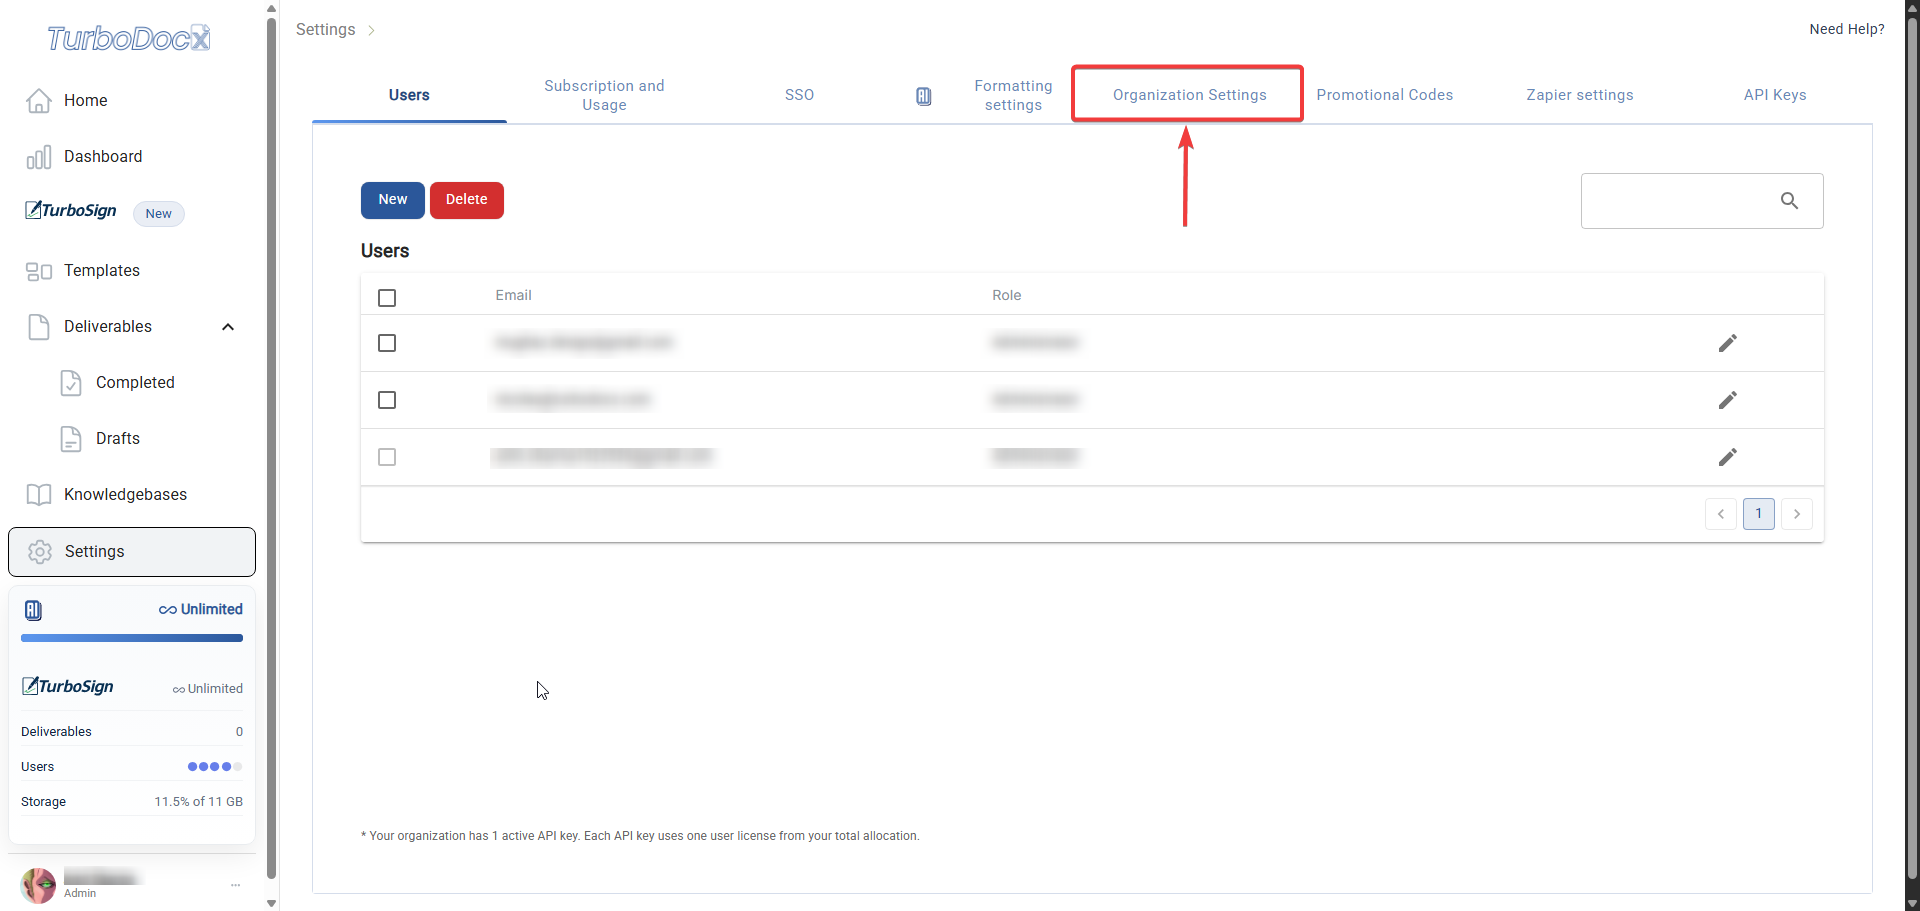Edit the first user with pencil icon
Viewport: 1920px width, 911px height.
[x=1727, y=343]
